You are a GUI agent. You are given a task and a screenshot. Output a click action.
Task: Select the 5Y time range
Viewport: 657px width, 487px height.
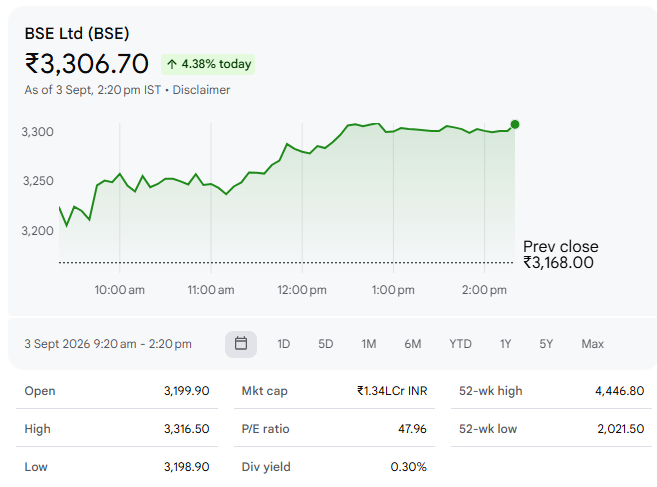click(546, 344)
